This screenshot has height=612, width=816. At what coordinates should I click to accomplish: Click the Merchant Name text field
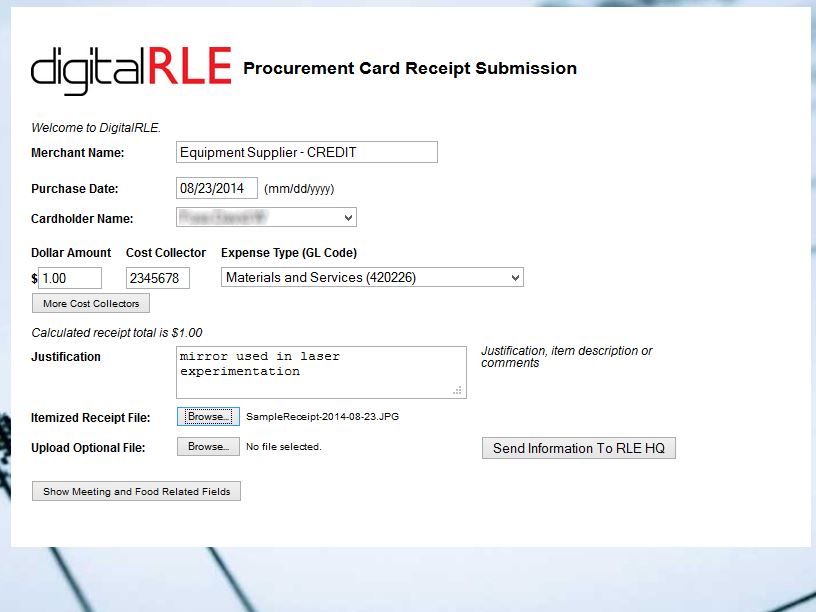point(307,152)
